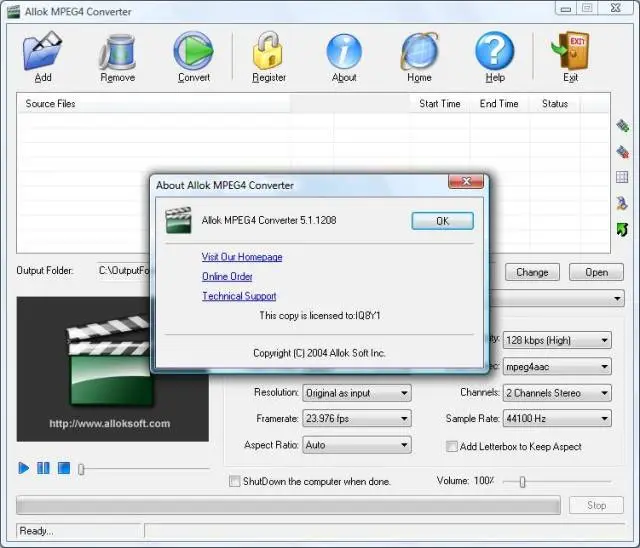Stop the preview playback
Screen dimensions: 640x548
(64, 468)
